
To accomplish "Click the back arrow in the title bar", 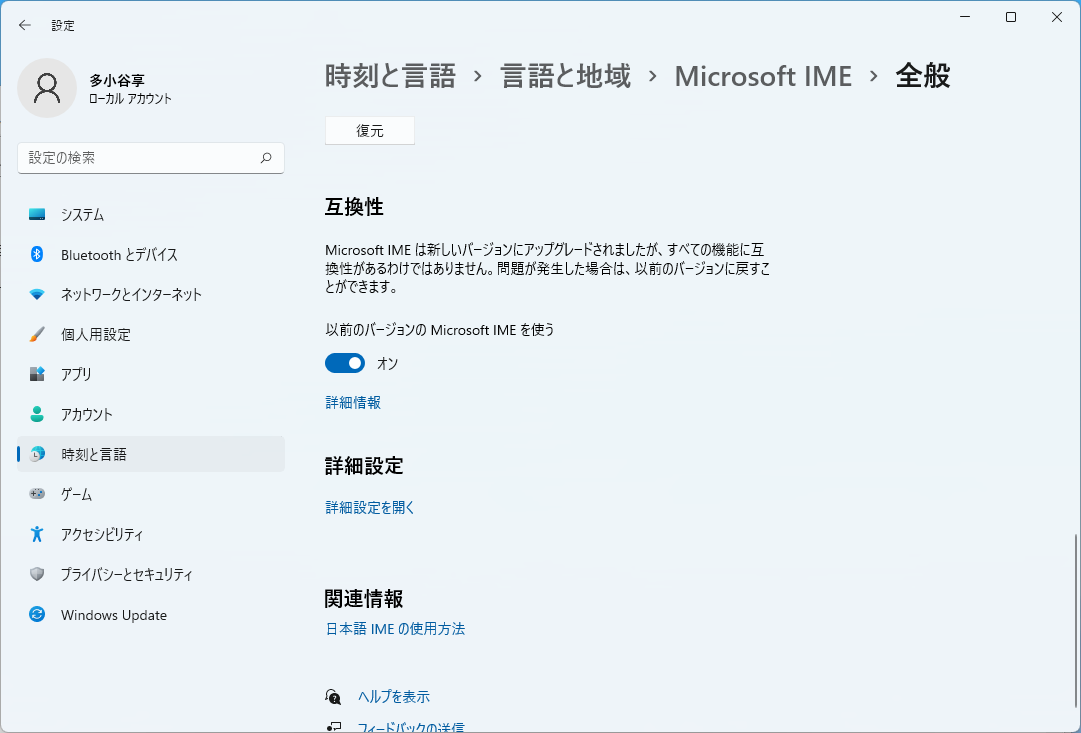I will 25,26.
